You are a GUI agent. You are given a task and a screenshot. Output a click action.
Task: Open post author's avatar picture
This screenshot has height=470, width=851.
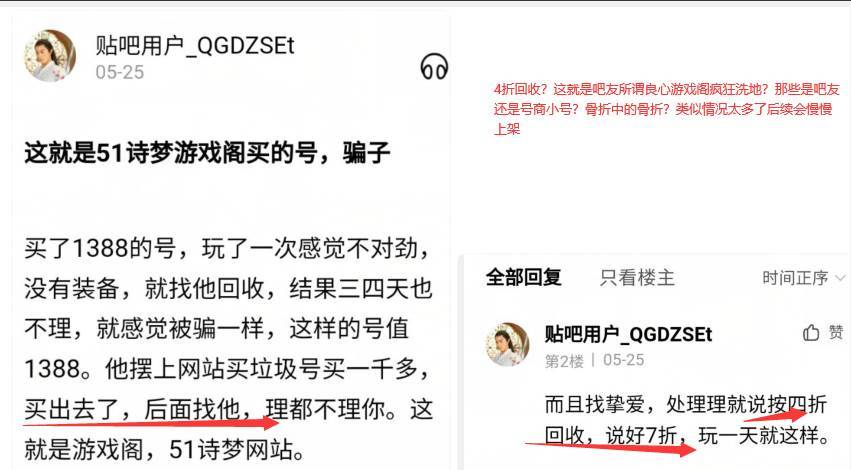[x=50, y=56]
